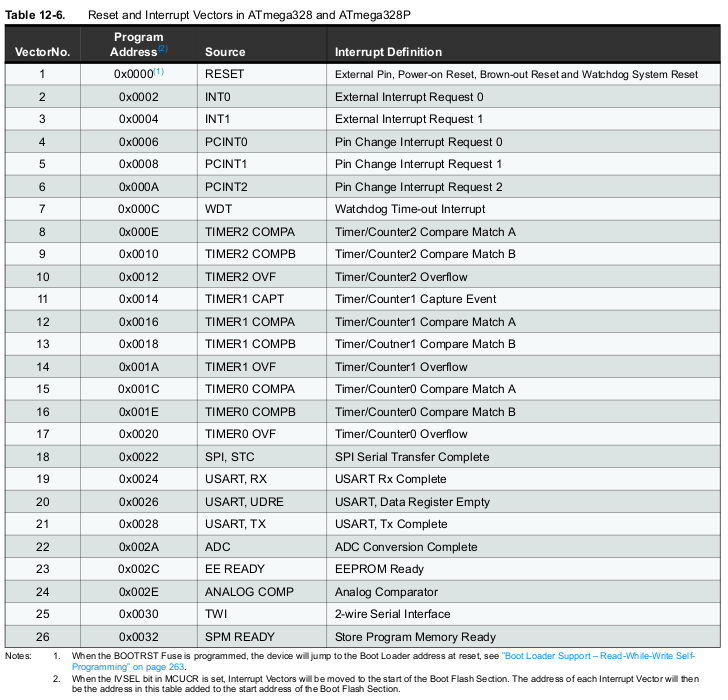
Task: Click the VectorNo. column header
Action: [x=42, y=52]
